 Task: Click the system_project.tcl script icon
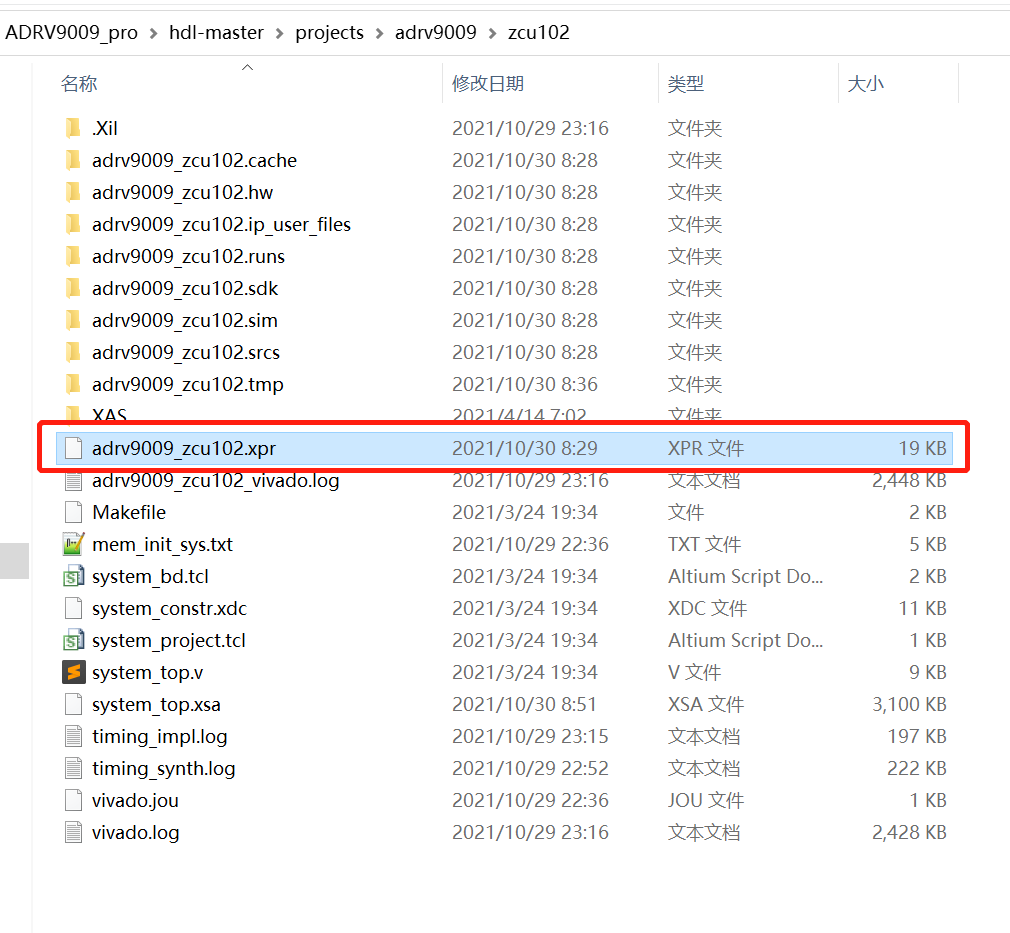tap(73, 640)
